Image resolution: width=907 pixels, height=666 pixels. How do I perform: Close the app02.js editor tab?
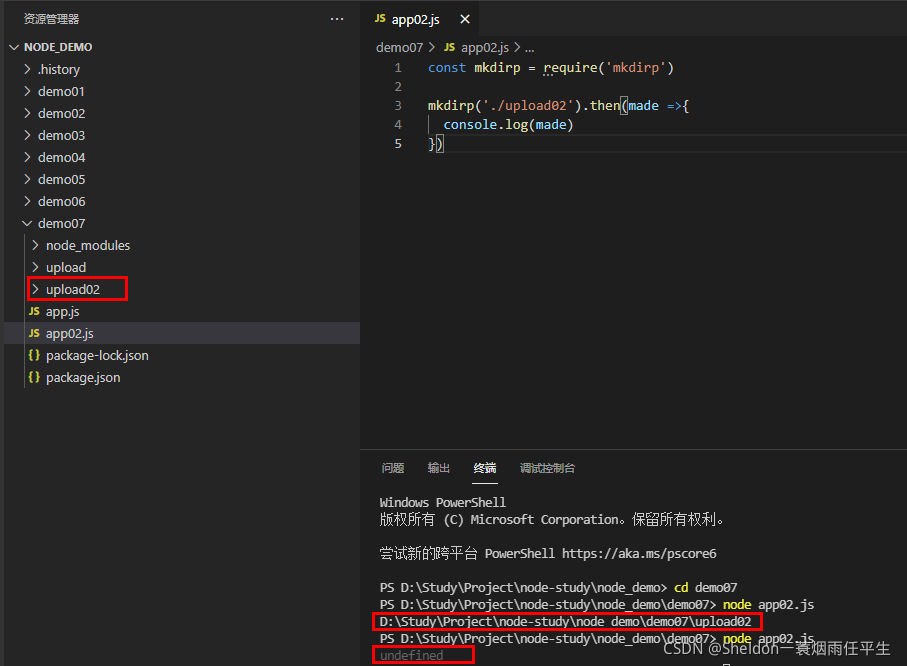coord(464,19)
